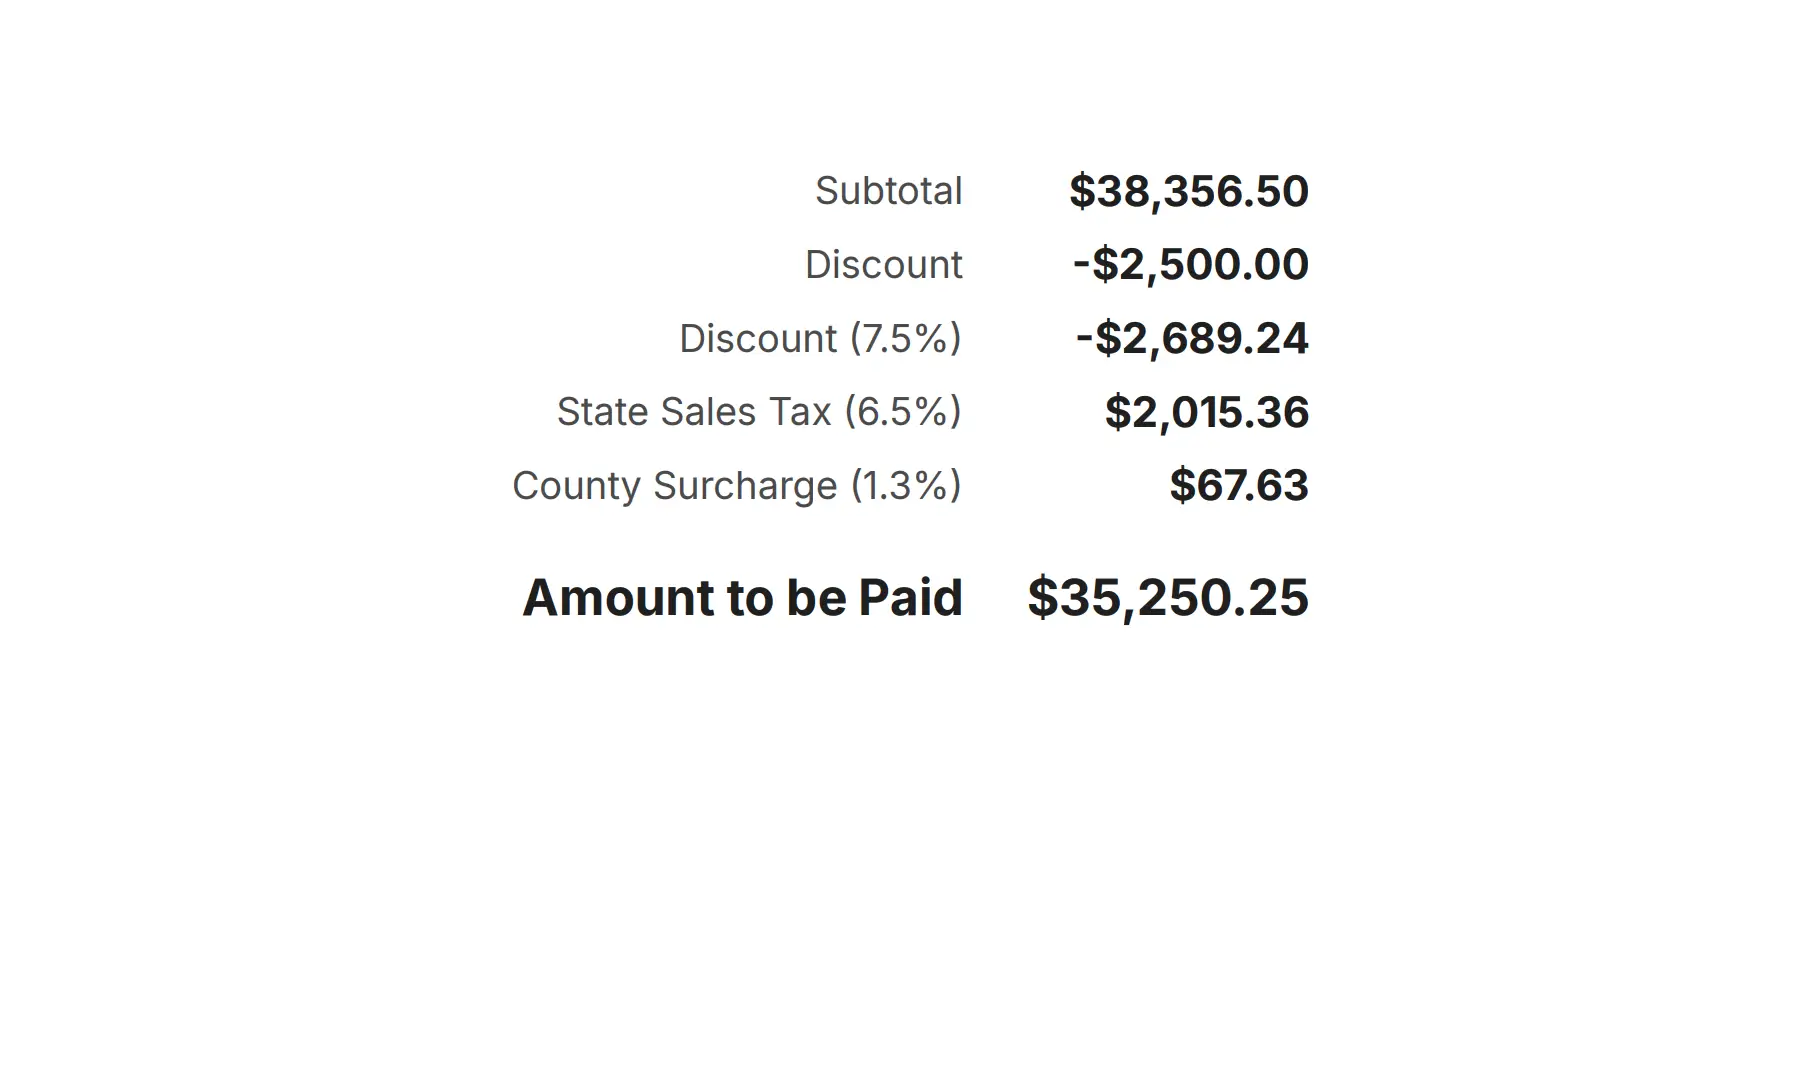Click the State Sales Tax text
The image size is (1800, 1080).
(x=694, y=411)
